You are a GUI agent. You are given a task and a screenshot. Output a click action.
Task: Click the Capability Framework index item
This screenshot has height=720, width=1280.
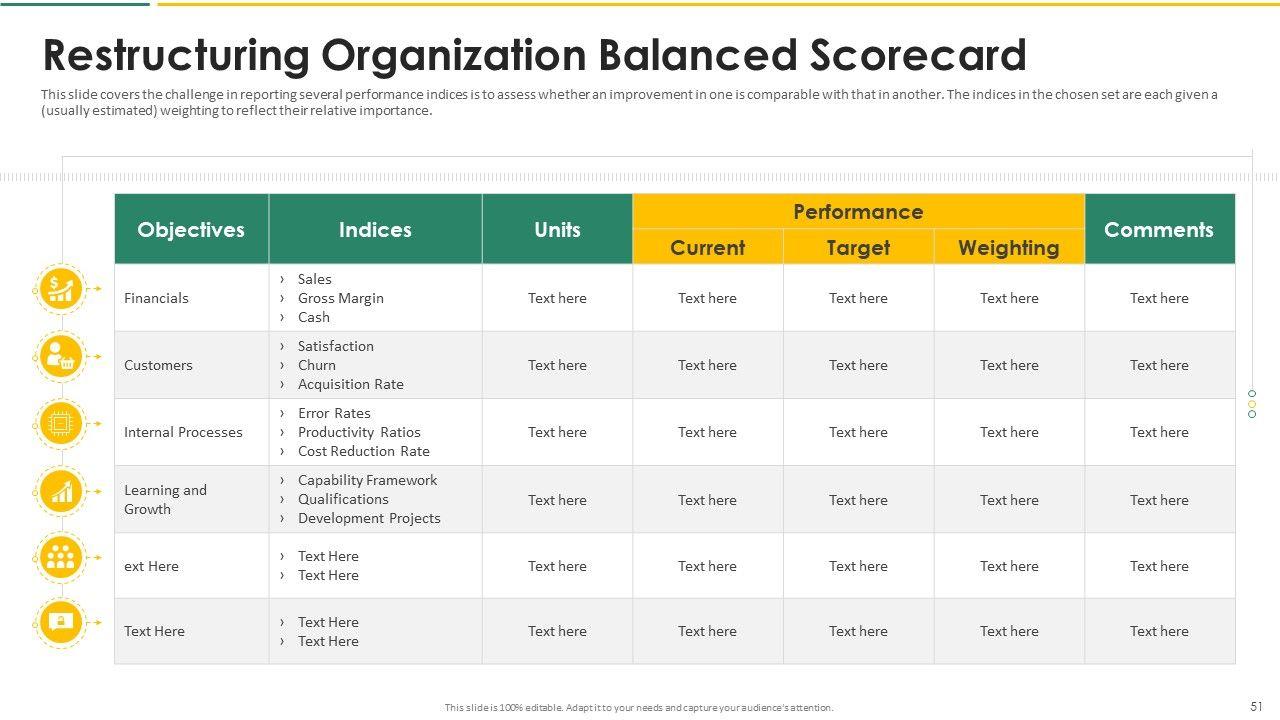[x=367, y=480]
